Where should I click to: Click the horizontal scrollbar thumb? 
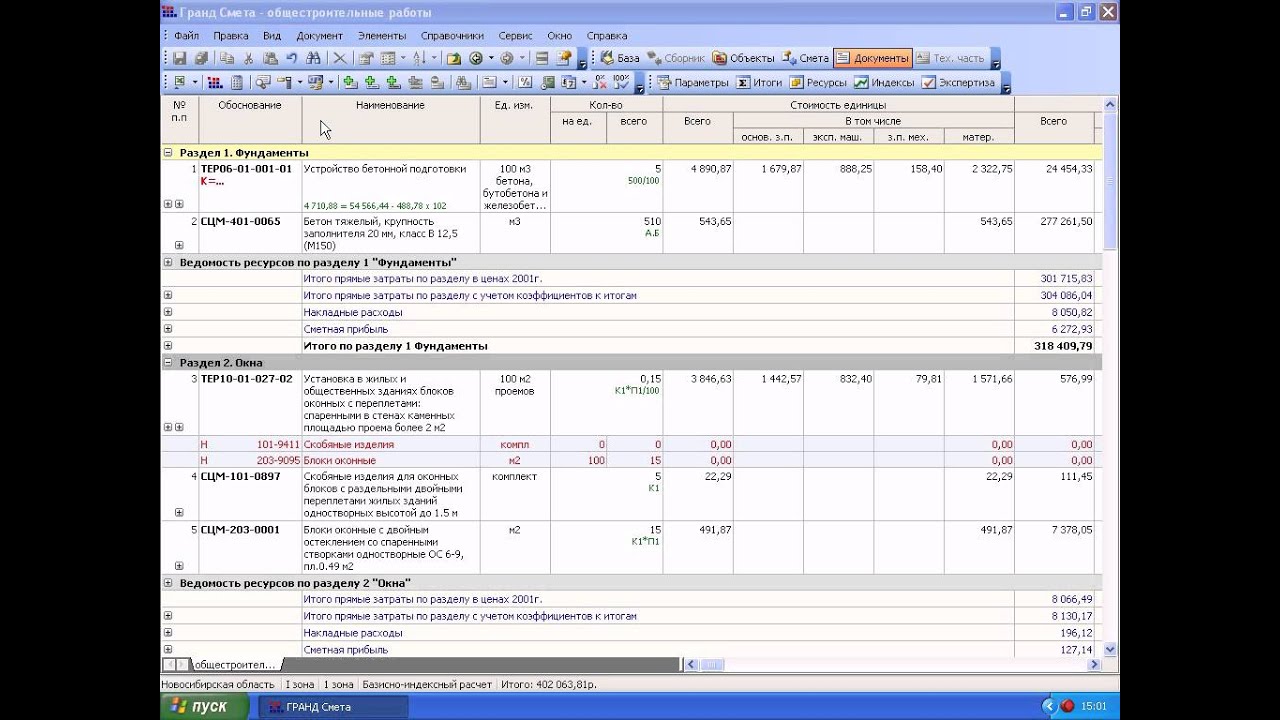712,665
